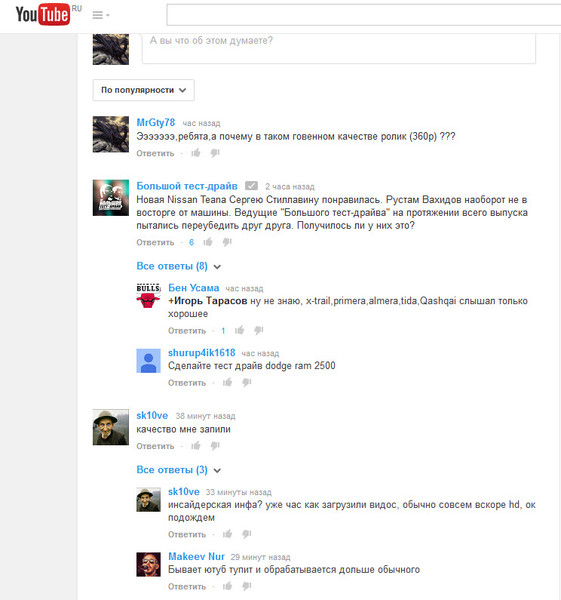Open Makeev Nur's profile link

point(196,556)
